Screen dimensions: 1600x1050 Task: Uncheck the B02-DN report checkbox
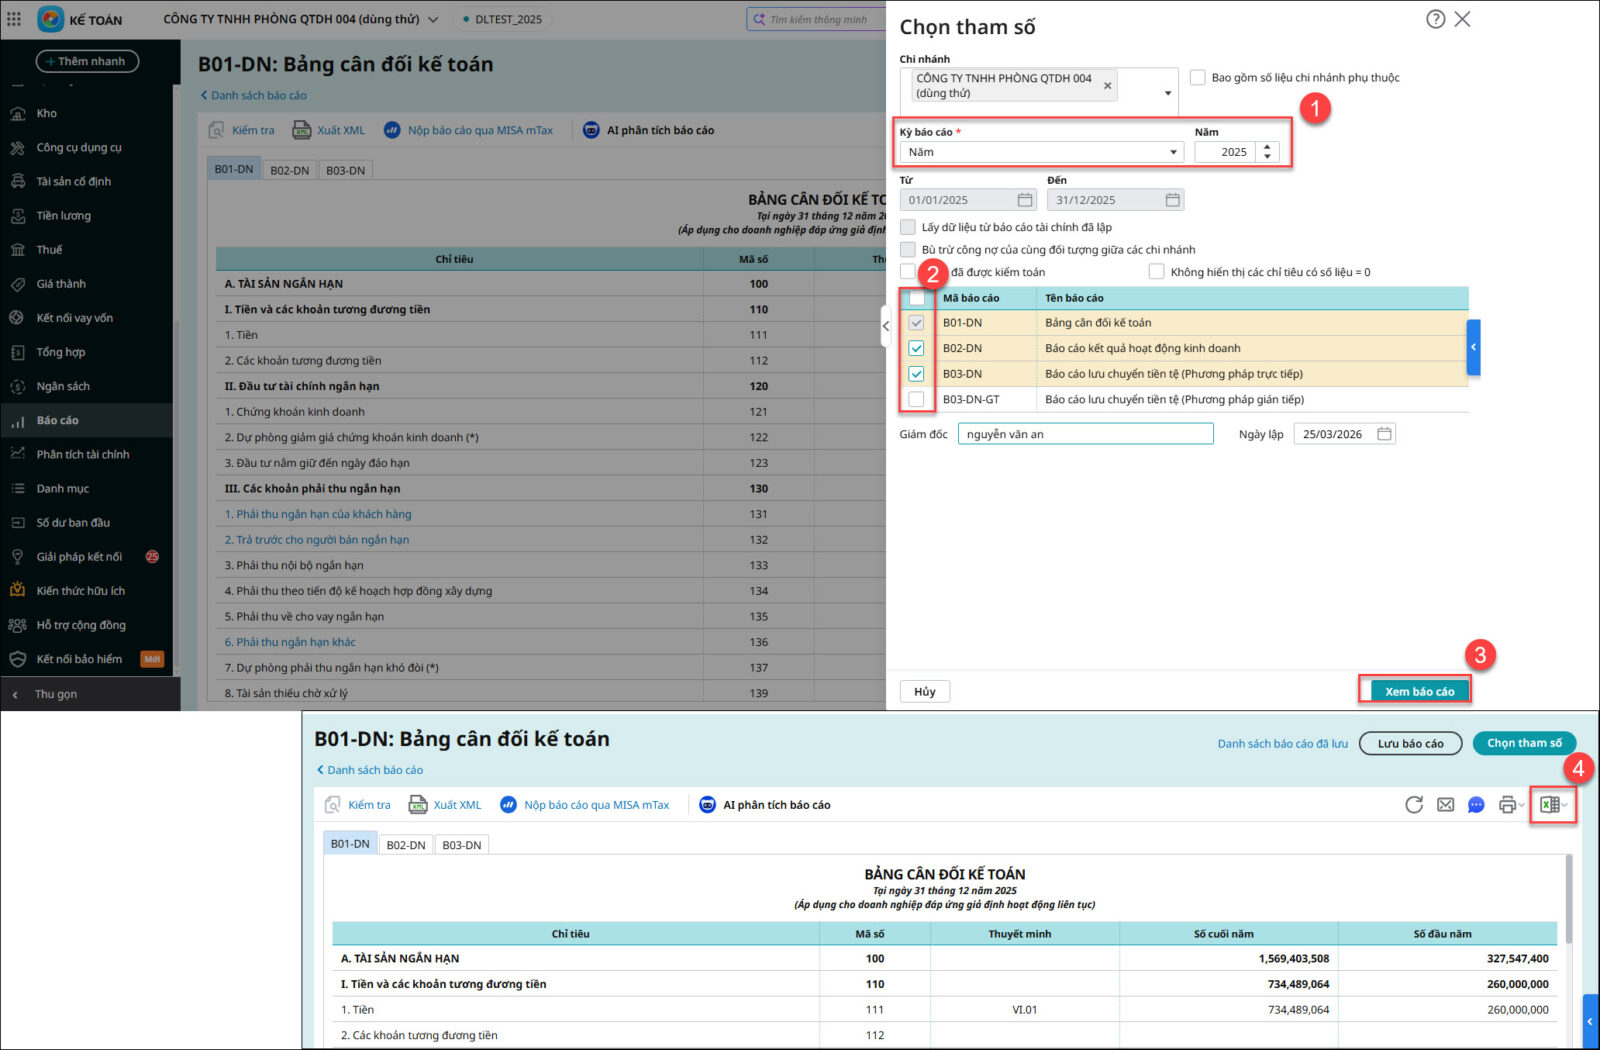point(916,348)
